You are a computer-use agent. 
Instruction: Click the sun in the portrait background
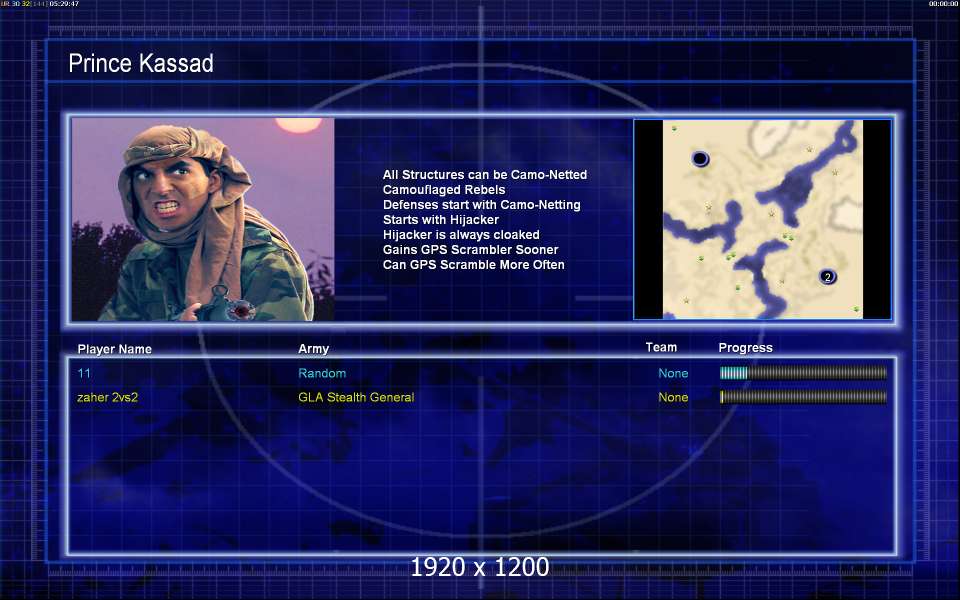pyautogui.click(x=298, y=124)
